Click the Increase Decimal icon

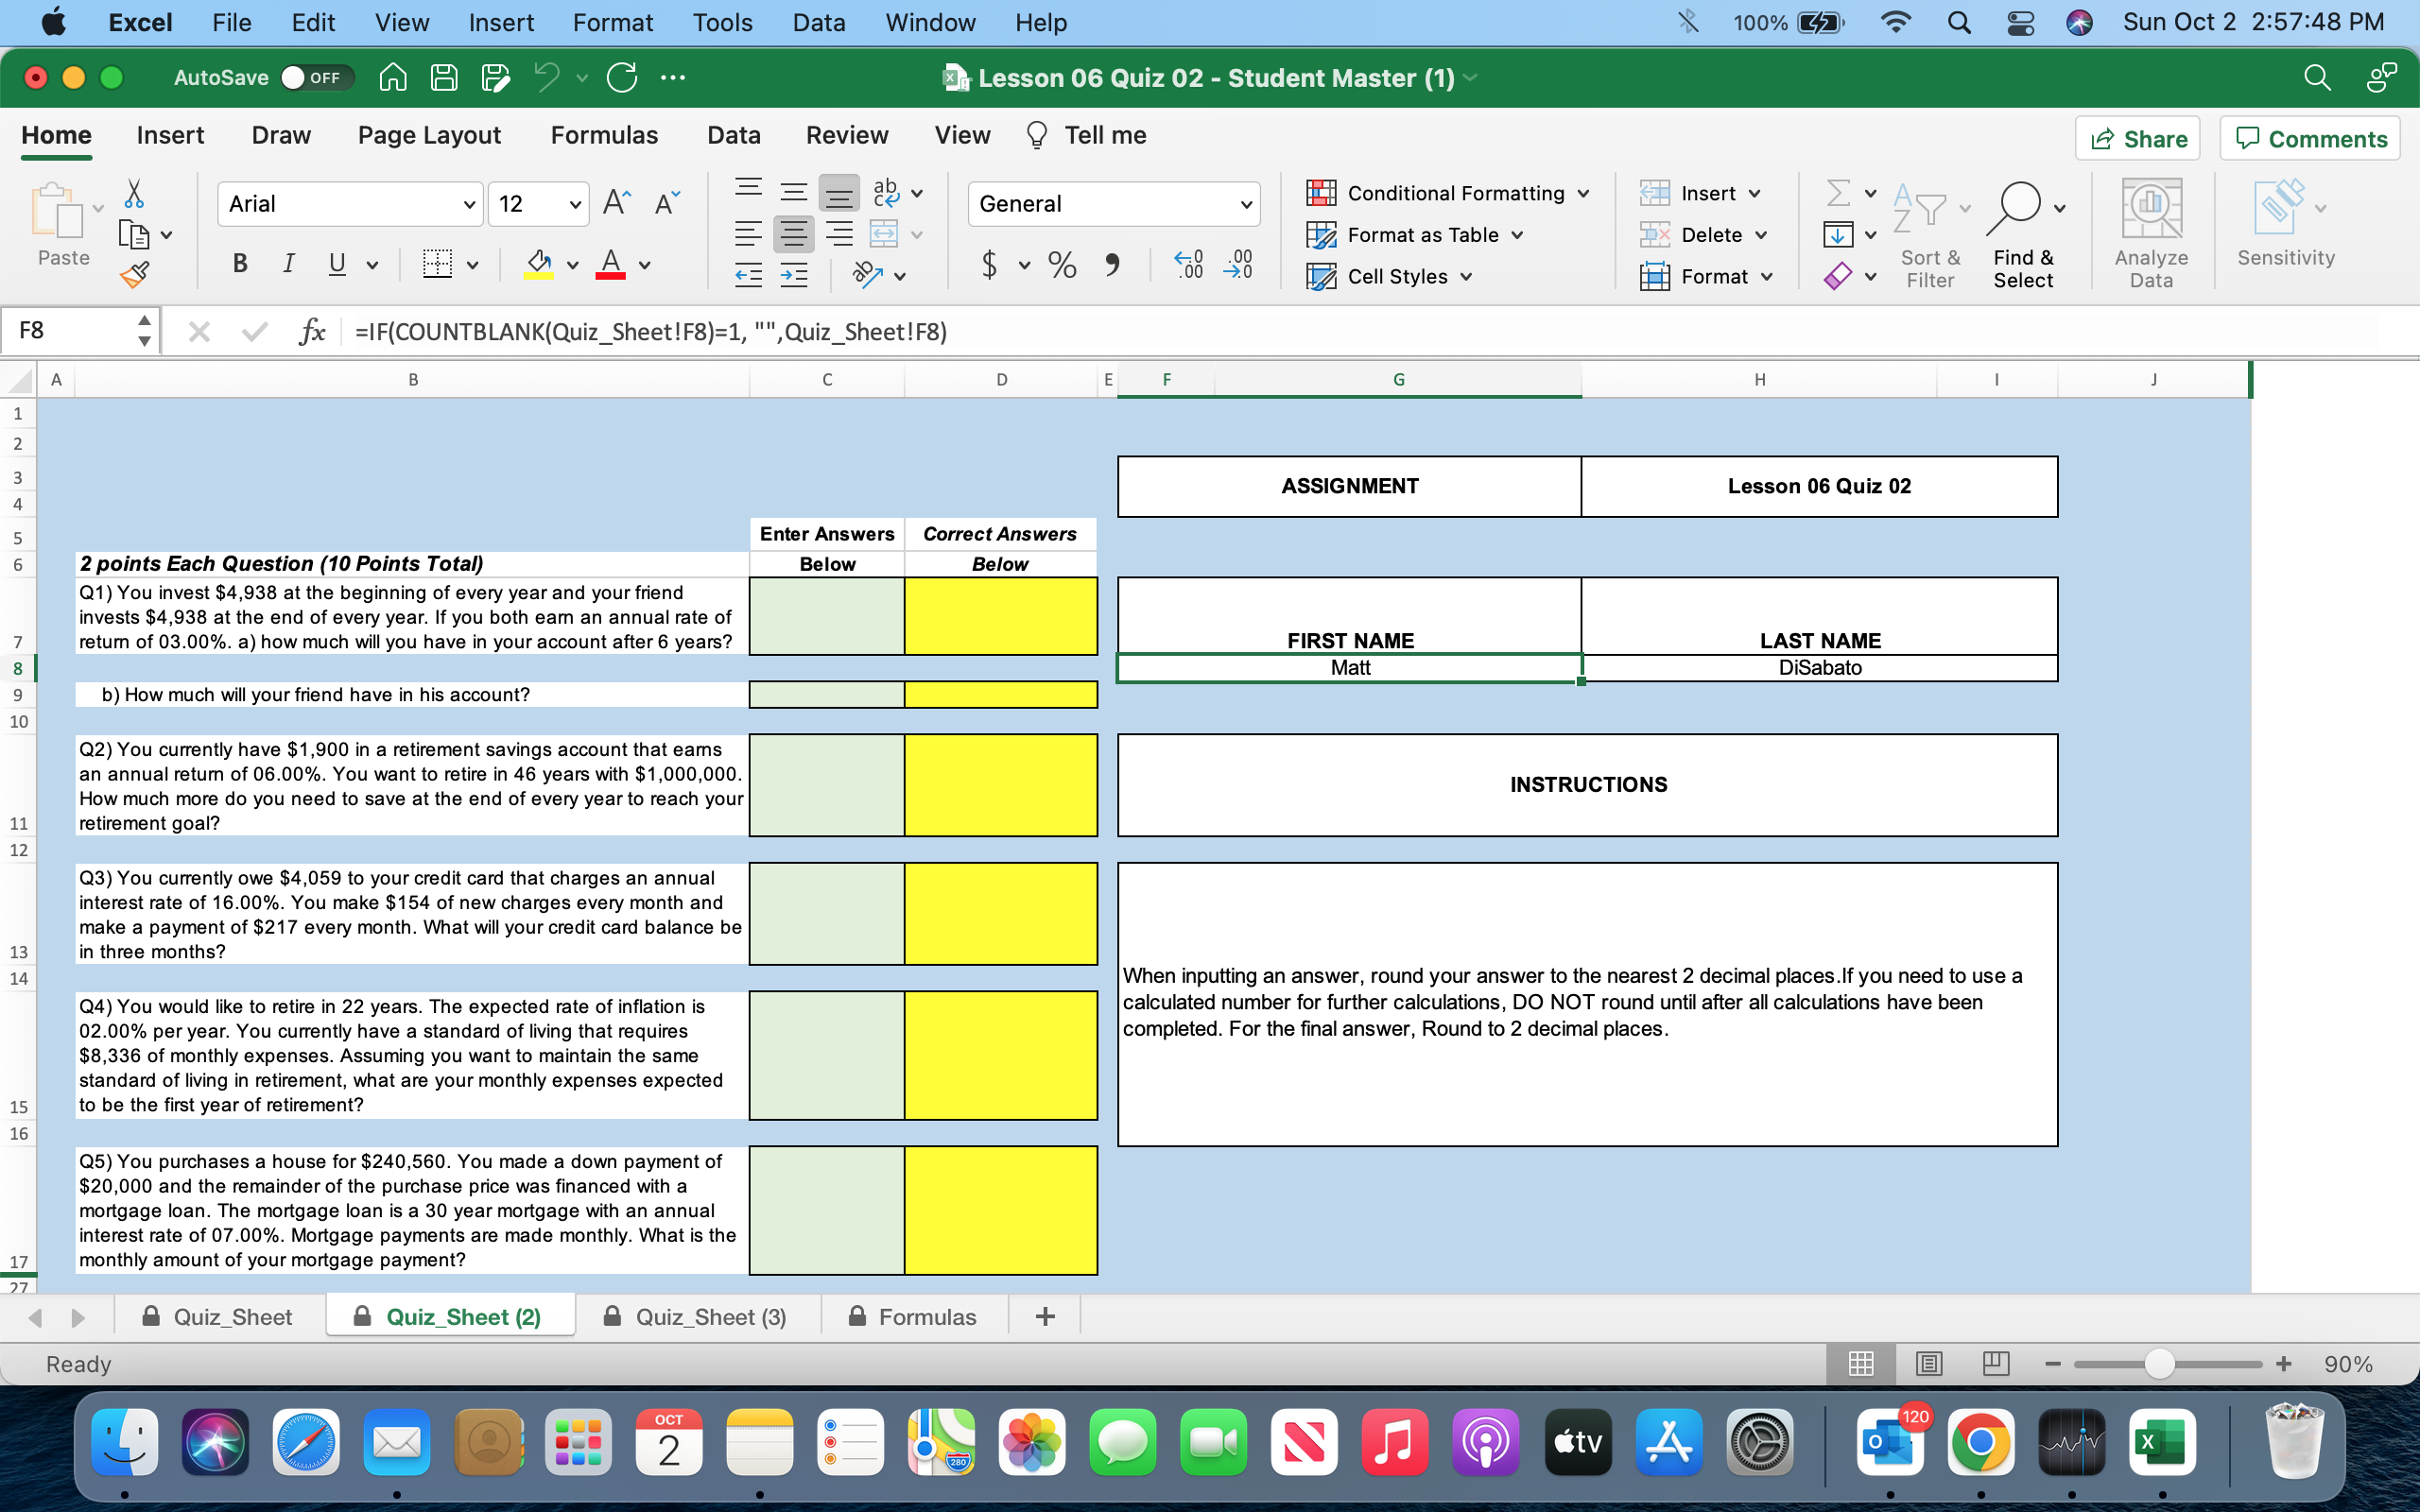pyautogui.click(x=1187, y=265)
